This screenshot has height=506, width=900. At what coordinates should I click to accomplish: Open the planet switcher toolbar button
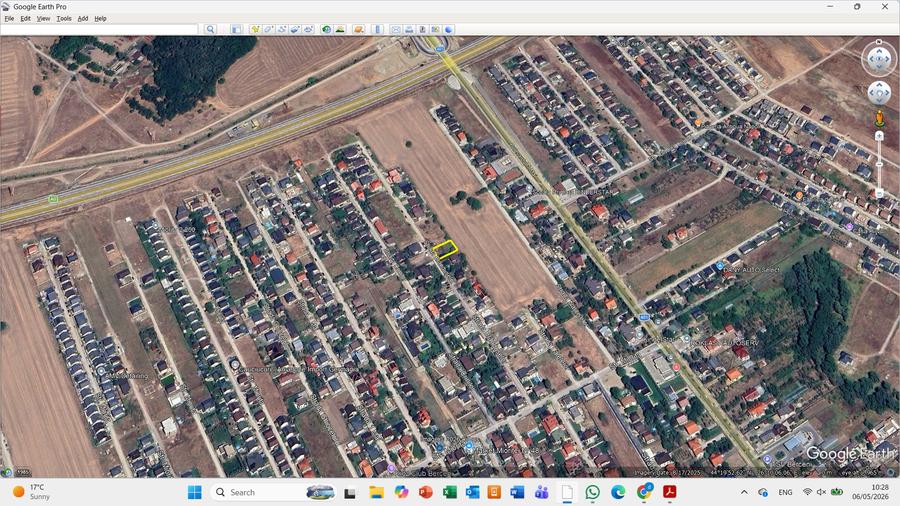click(x=359, y=29)
